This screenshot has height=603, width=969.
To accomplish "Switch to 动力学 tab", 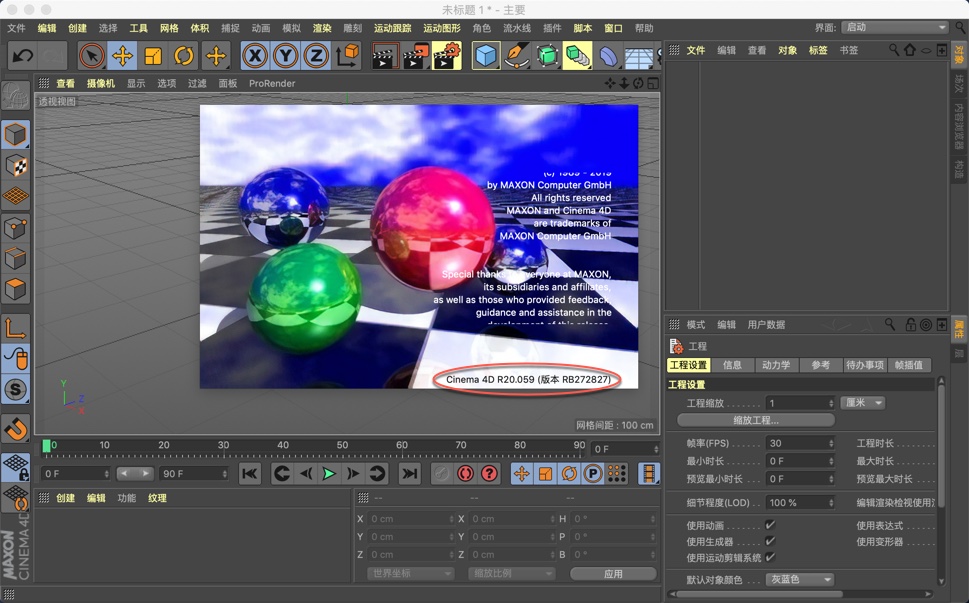I will pyautogui.click(x=776, y=365).
